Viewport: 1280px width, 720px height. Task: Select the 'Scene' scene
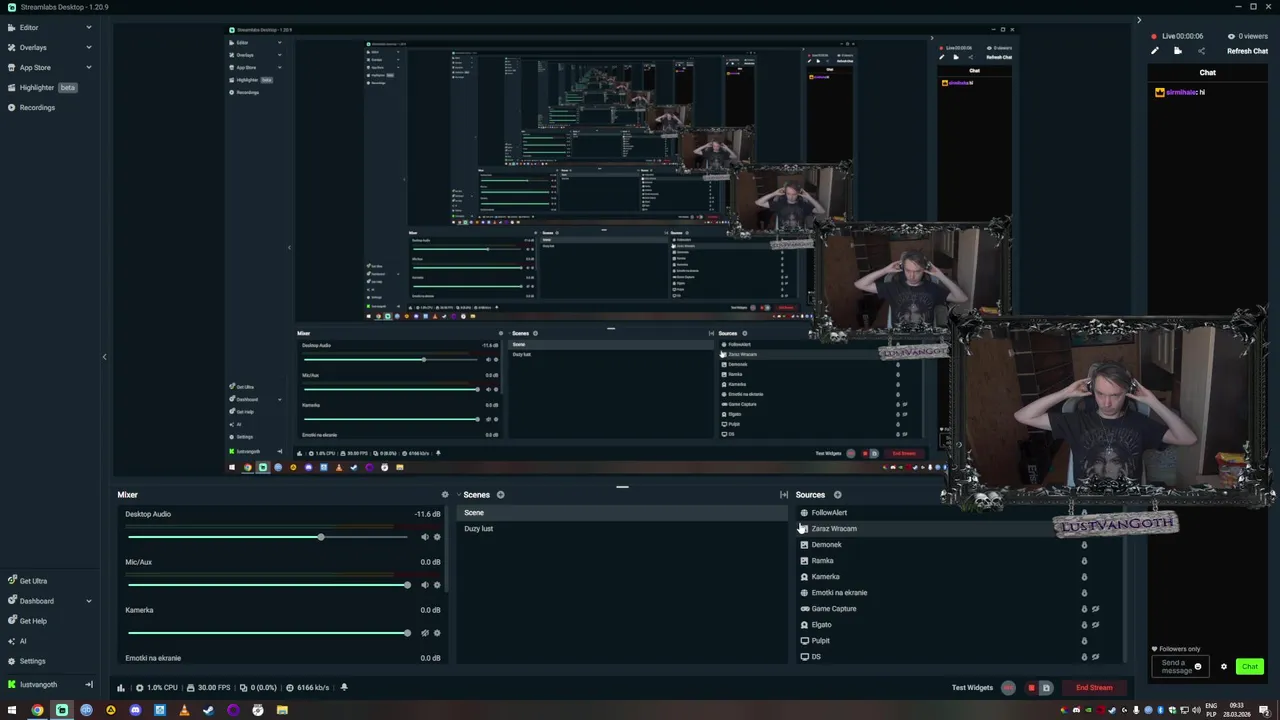click(622, 513)
